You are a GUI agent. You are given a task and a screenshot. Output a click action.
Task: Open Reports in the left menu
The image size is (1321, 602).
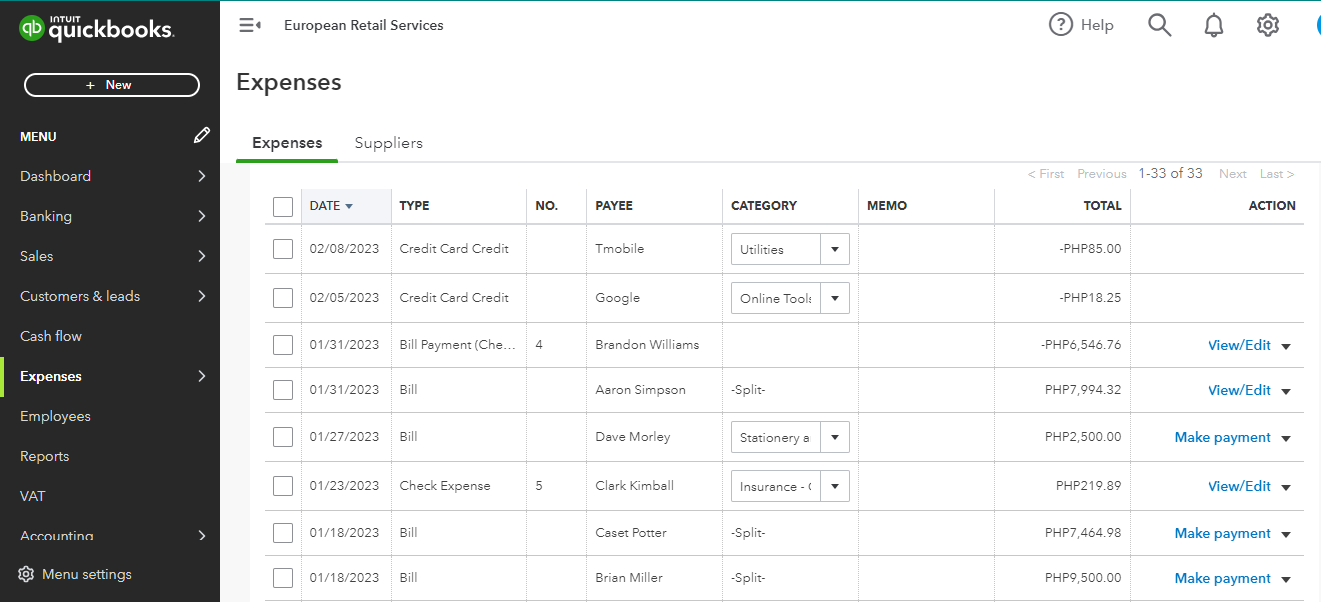tap(45, 456)
